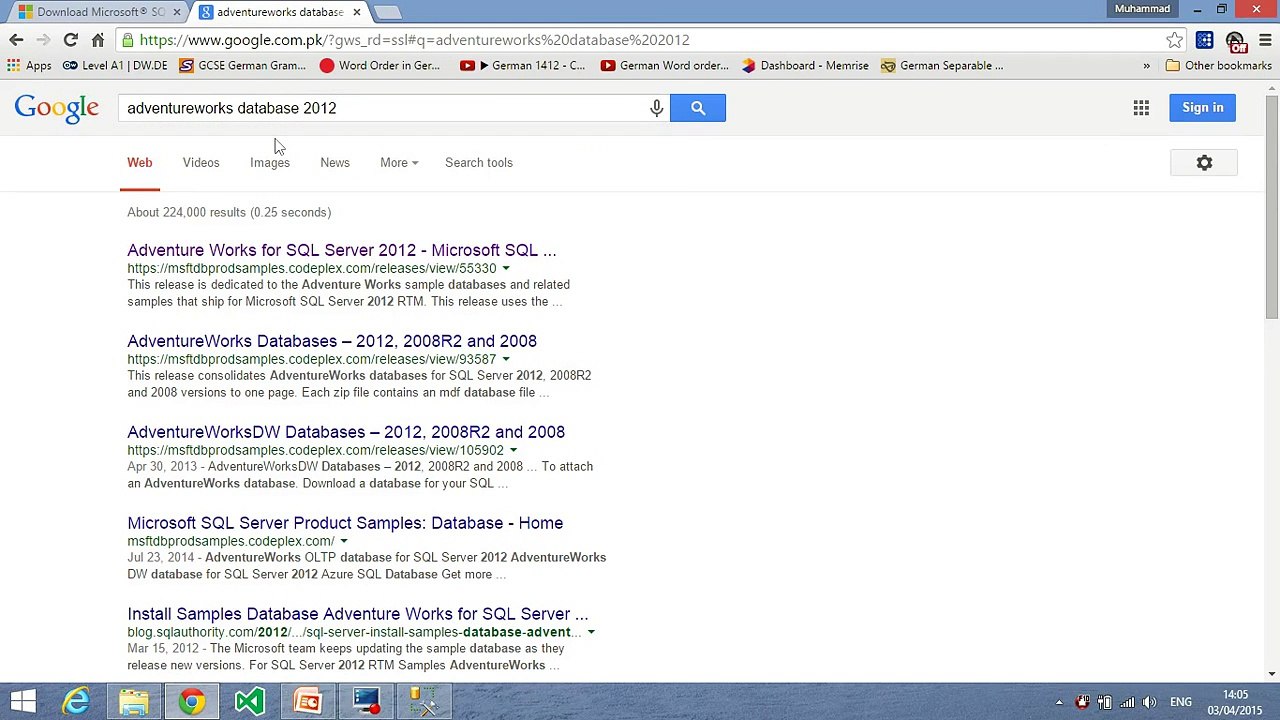Open Microsoft SQL Server Product Samples result
Screen dimensions: 1280x720
tap(345, 523)
